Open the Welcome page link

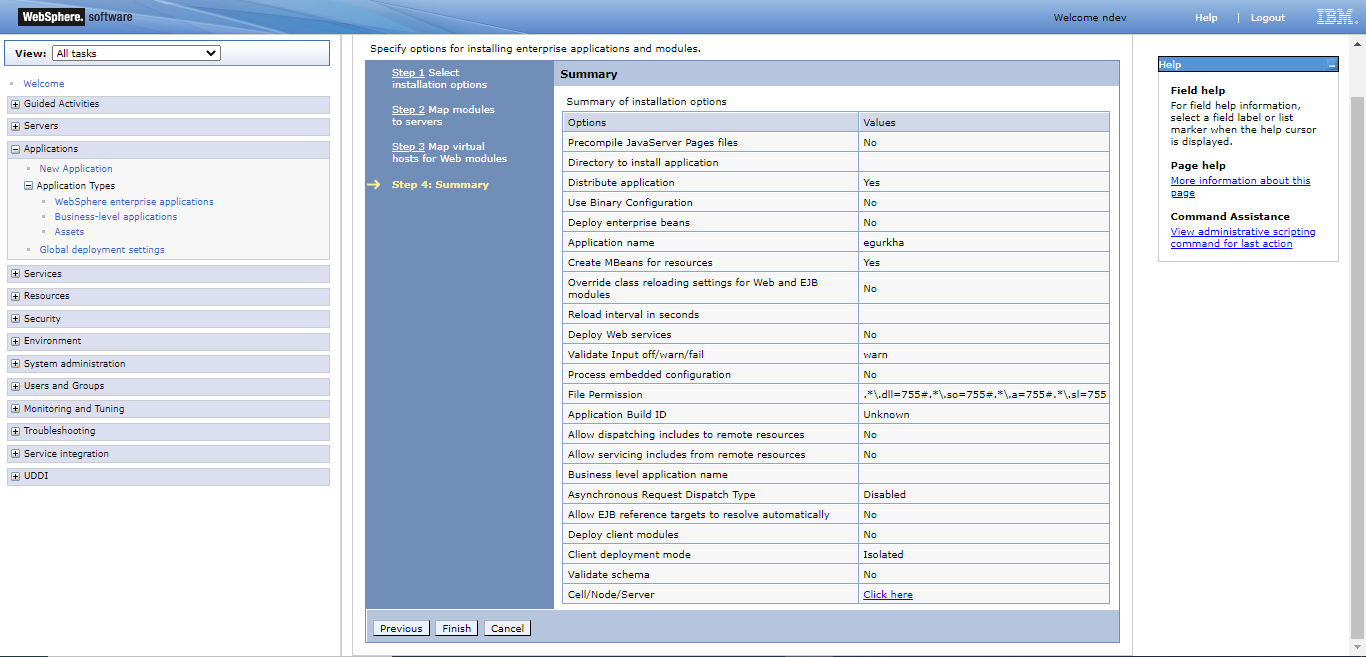click(x=44, y=84)
